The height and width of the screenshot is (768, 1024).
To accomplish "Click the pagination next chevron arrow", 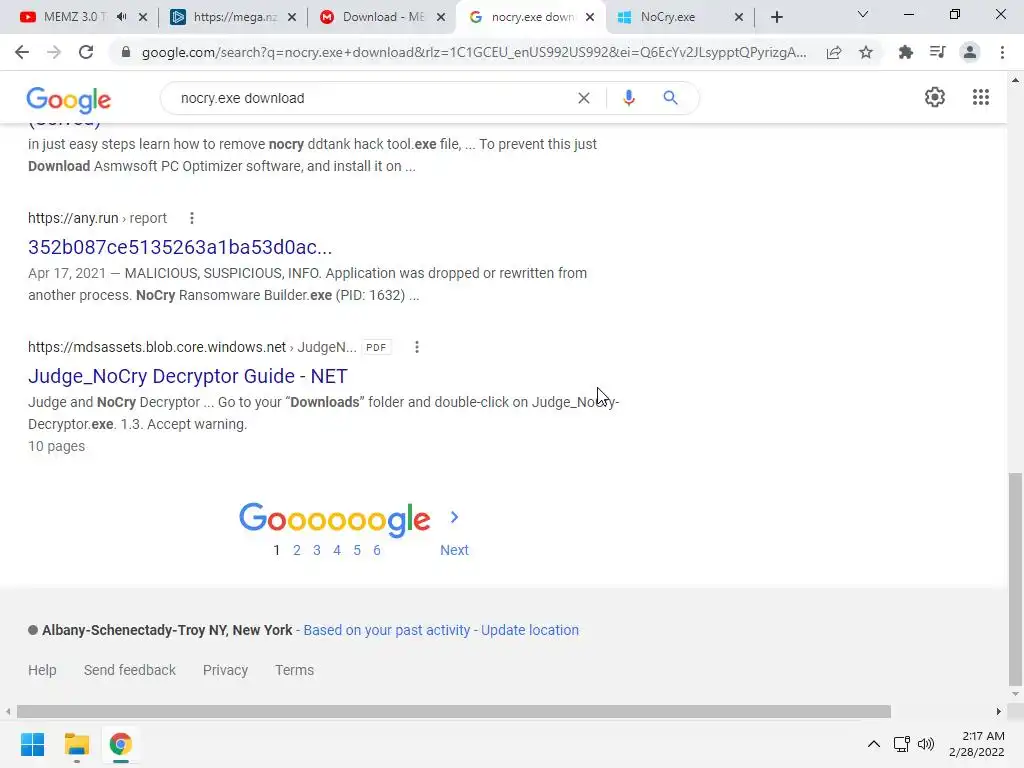I will click(455, 517).
